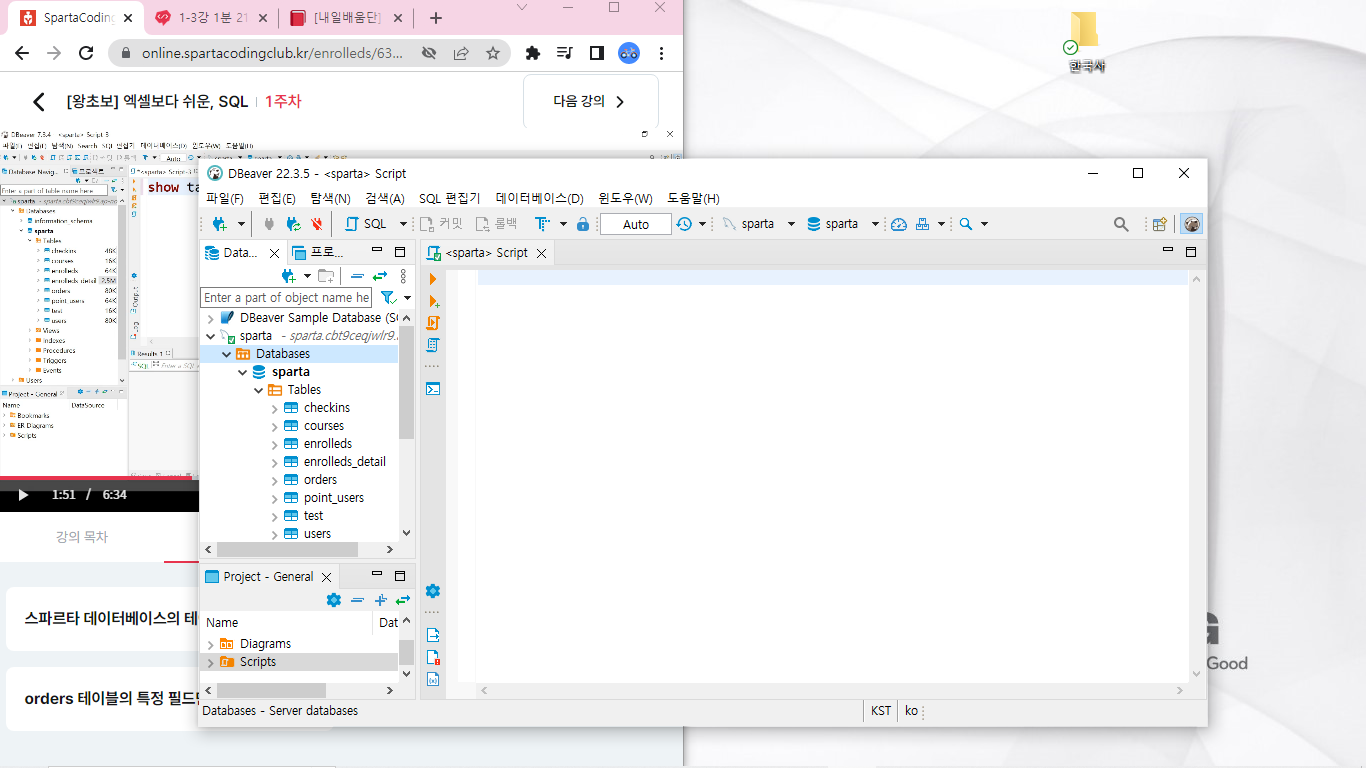Collapse the Databases tree node

click(227, 354)
